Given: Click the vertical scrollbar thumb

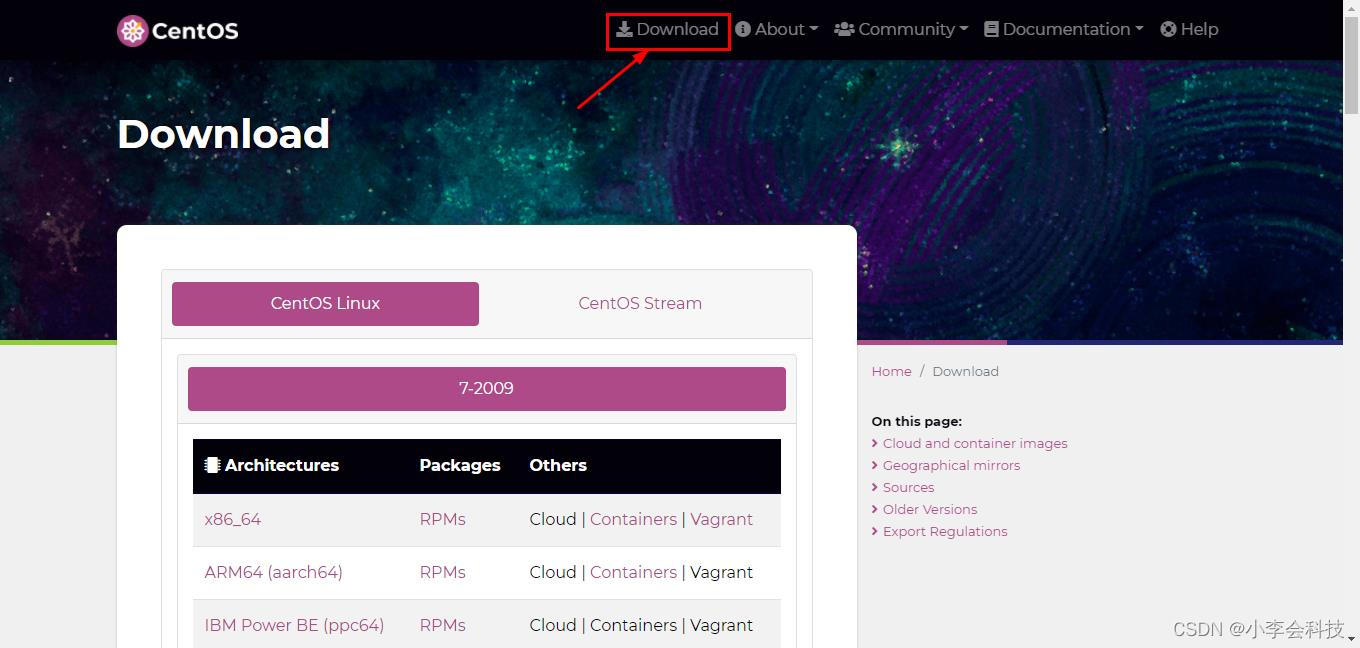Looking at the screenshot, I should click(x=1351, y=67).
